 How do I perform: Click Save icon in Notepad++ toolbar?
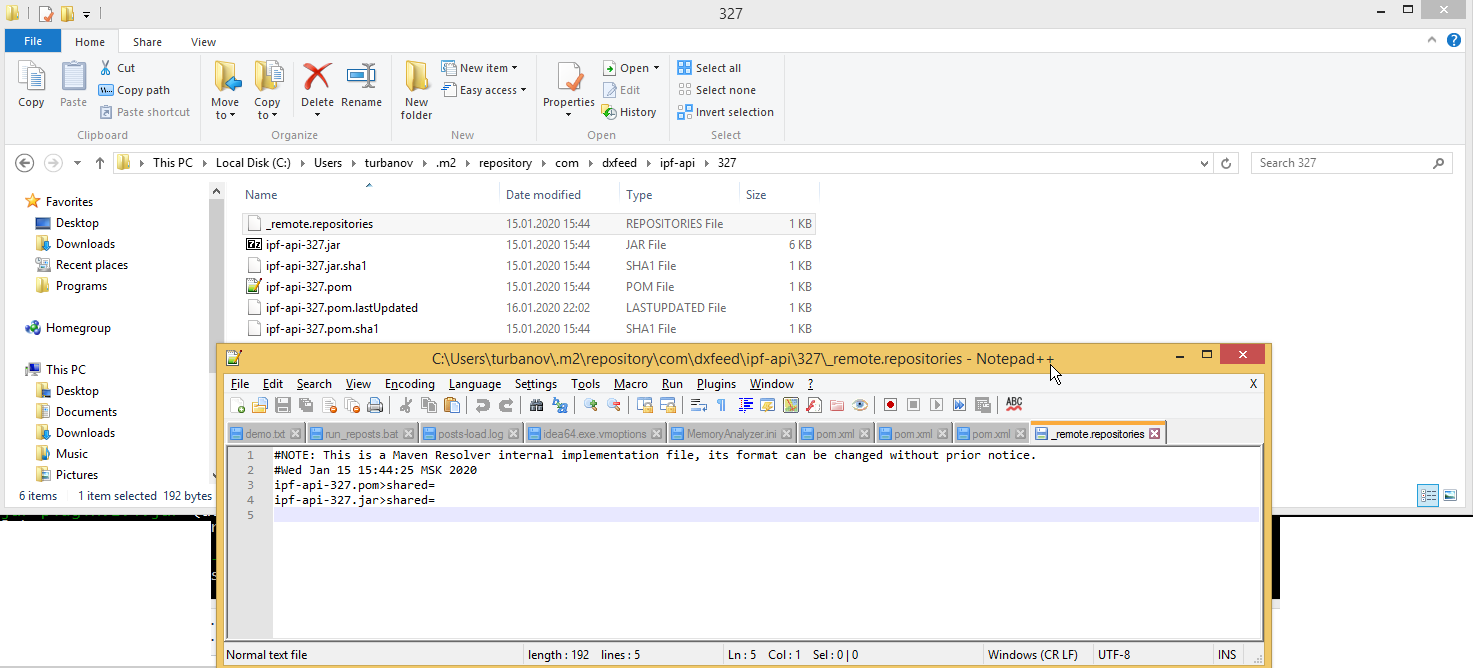pos(282,405)
